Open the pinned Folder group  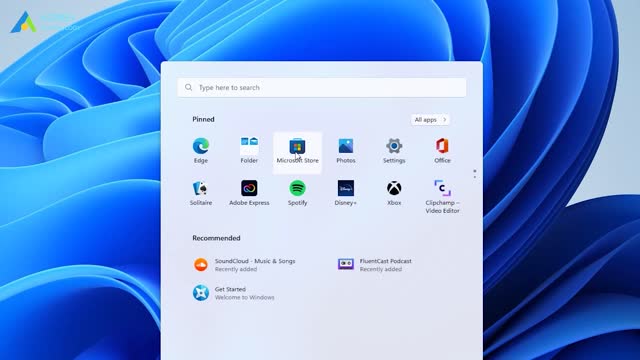pos(249,150)
